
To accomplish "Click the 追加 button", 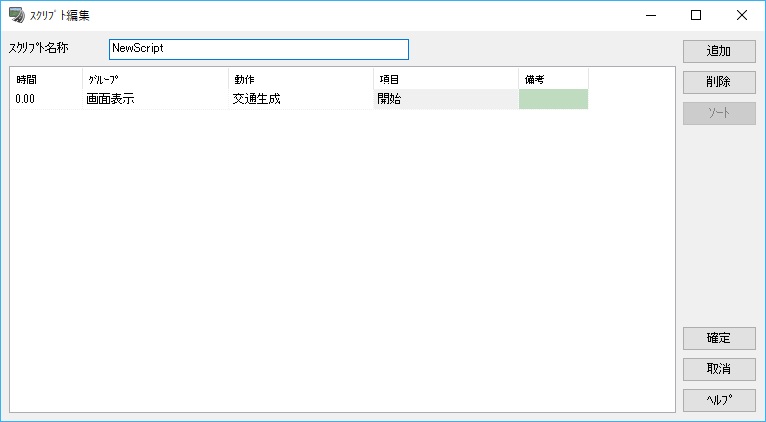I will coord(719,51).
